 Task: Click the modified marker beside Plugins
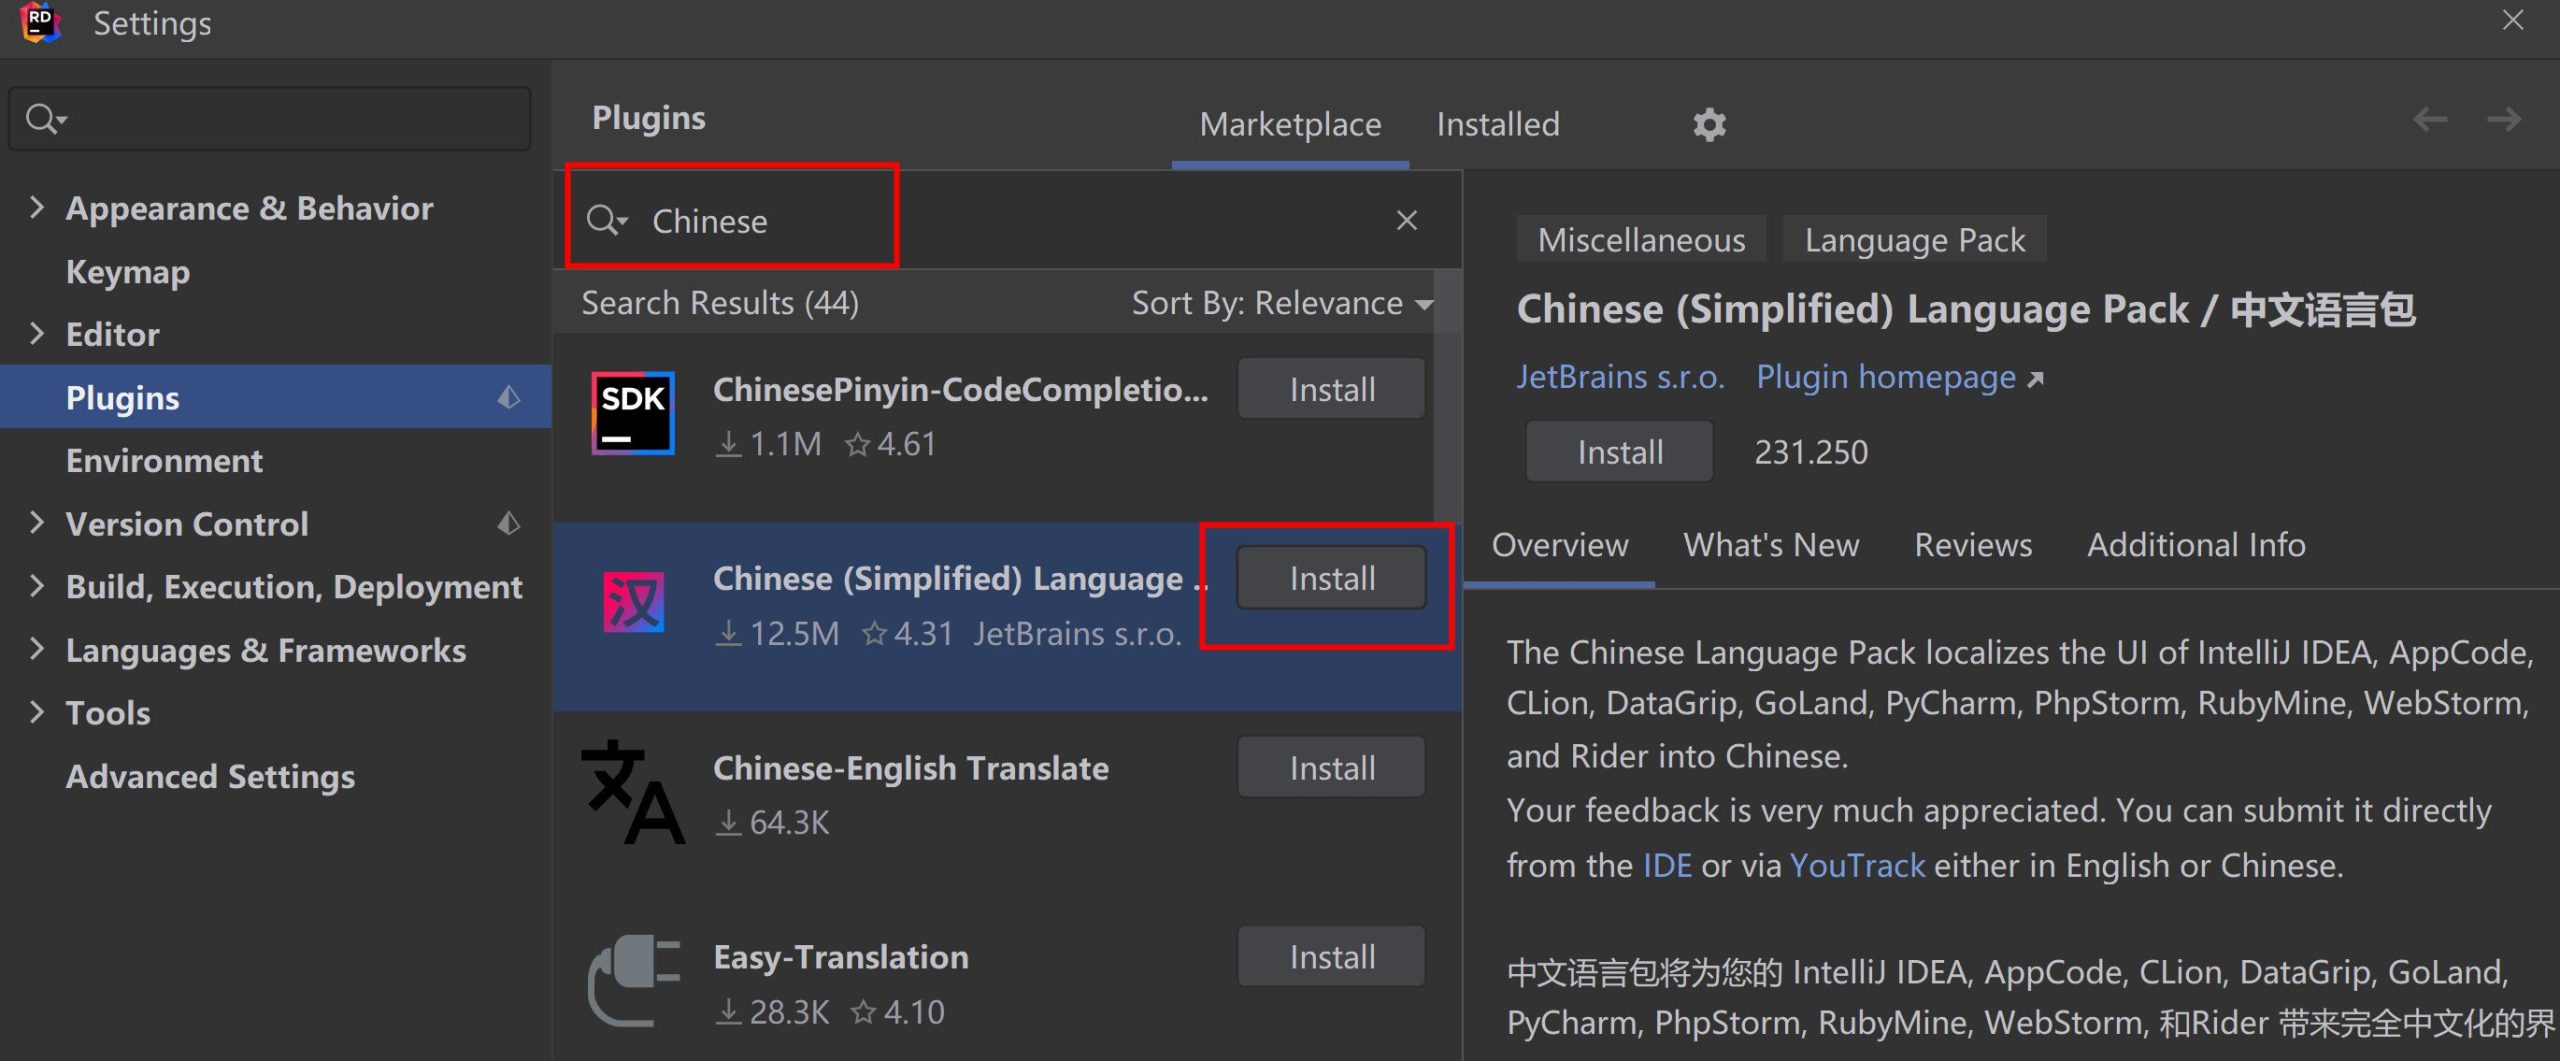pos(509,398)
